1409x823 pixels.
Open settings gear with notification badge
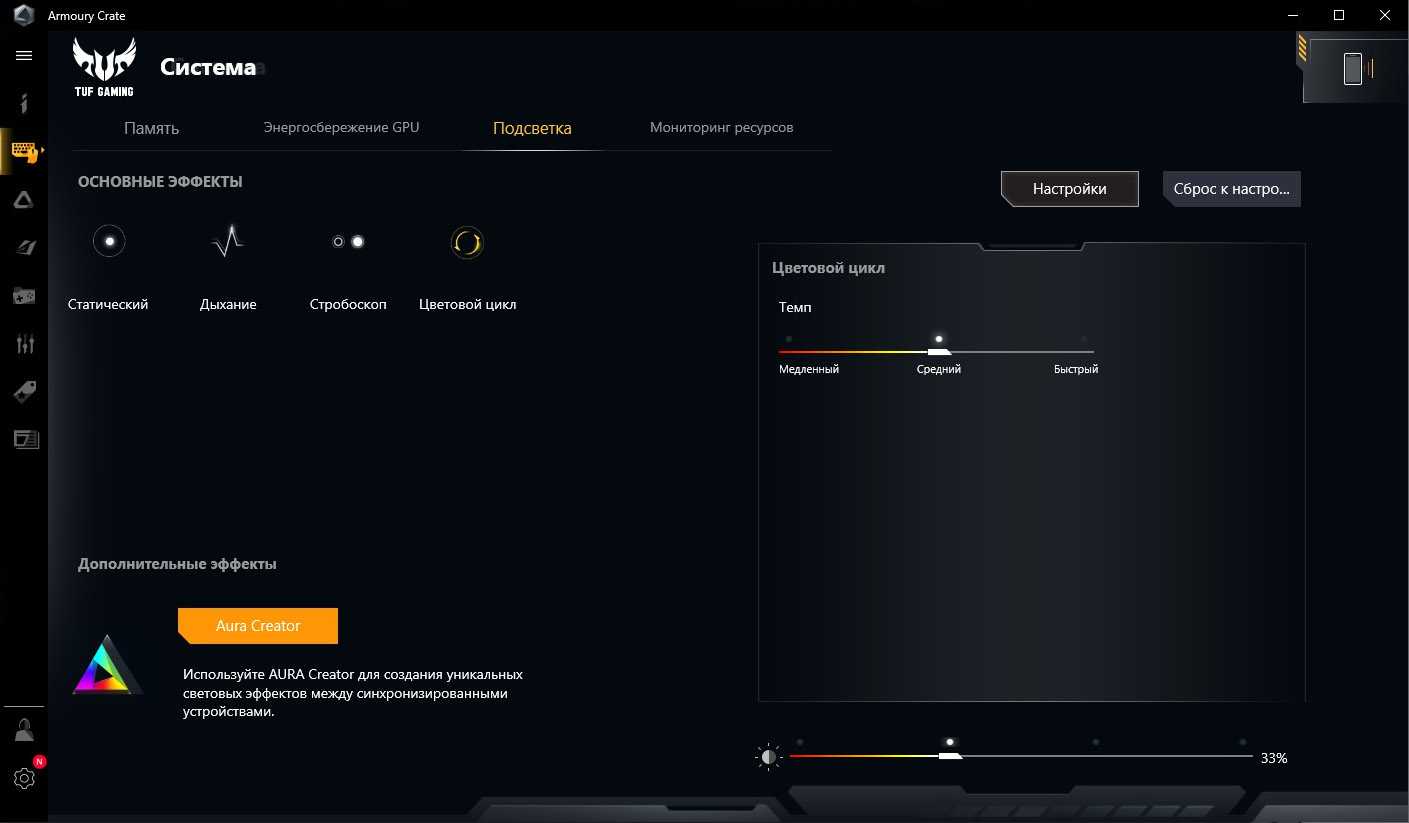(x=24, y=778)
